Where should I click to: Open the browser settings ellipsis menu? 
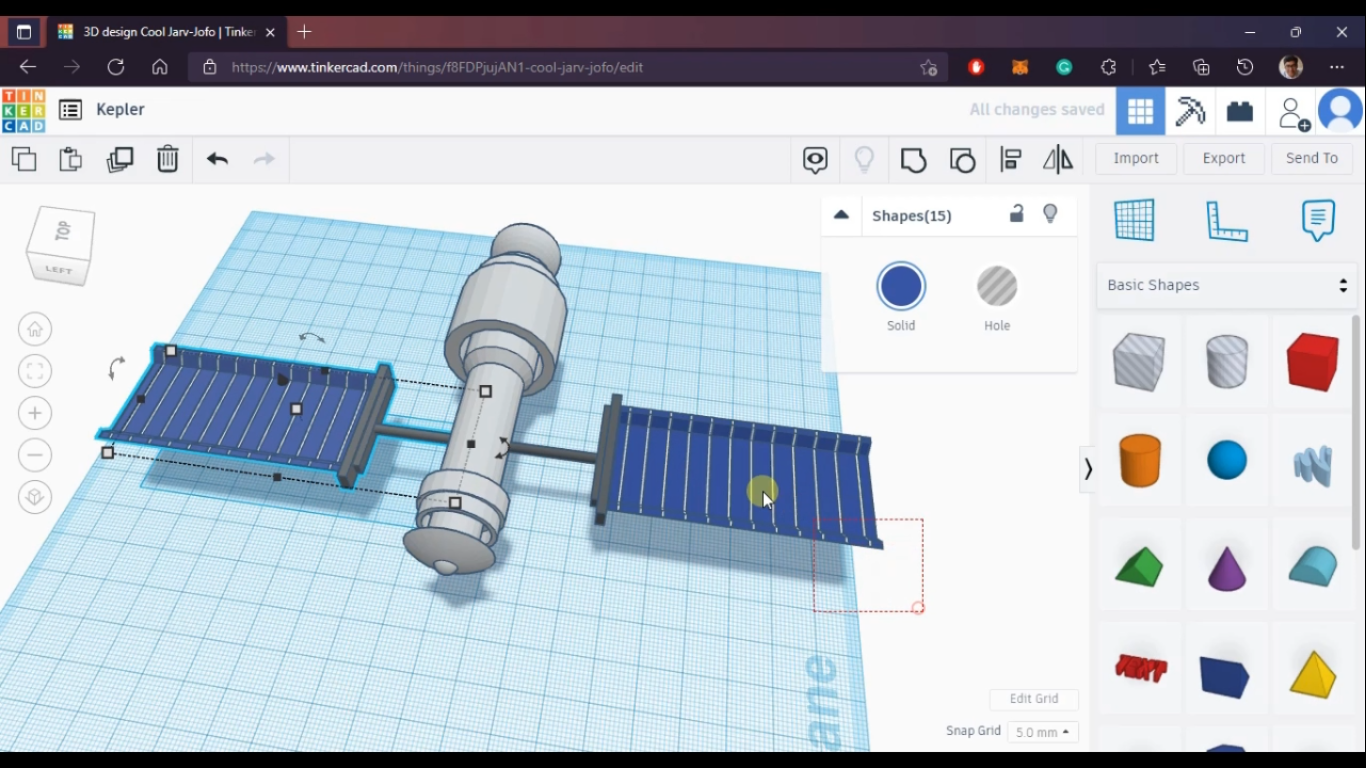(x=1337, y=67)
